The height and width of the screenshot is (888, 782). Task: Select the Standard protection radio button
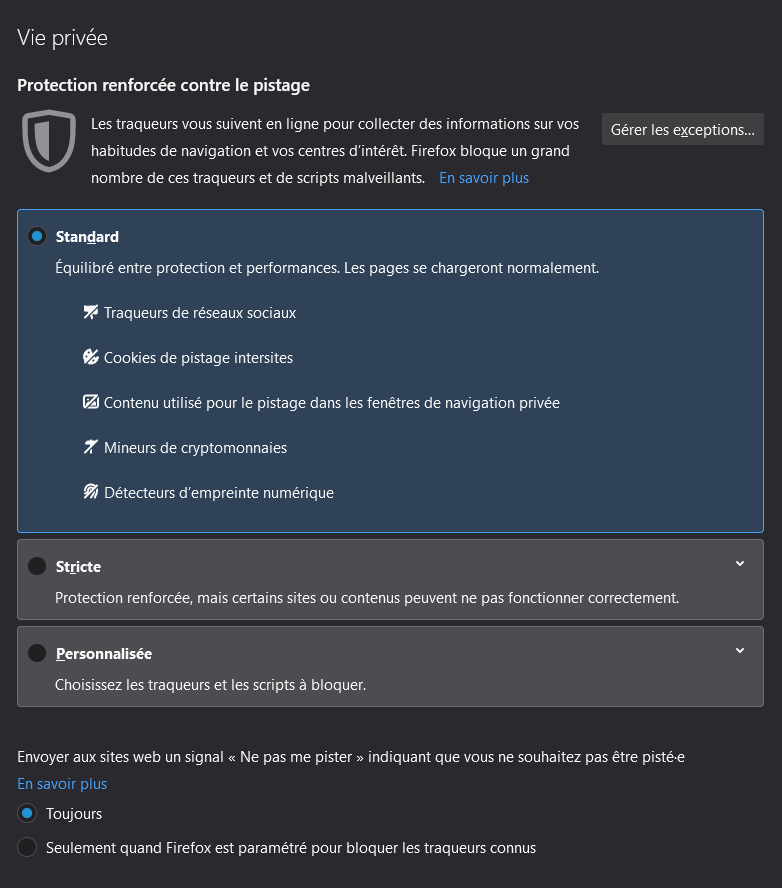[x=37, y=237]
